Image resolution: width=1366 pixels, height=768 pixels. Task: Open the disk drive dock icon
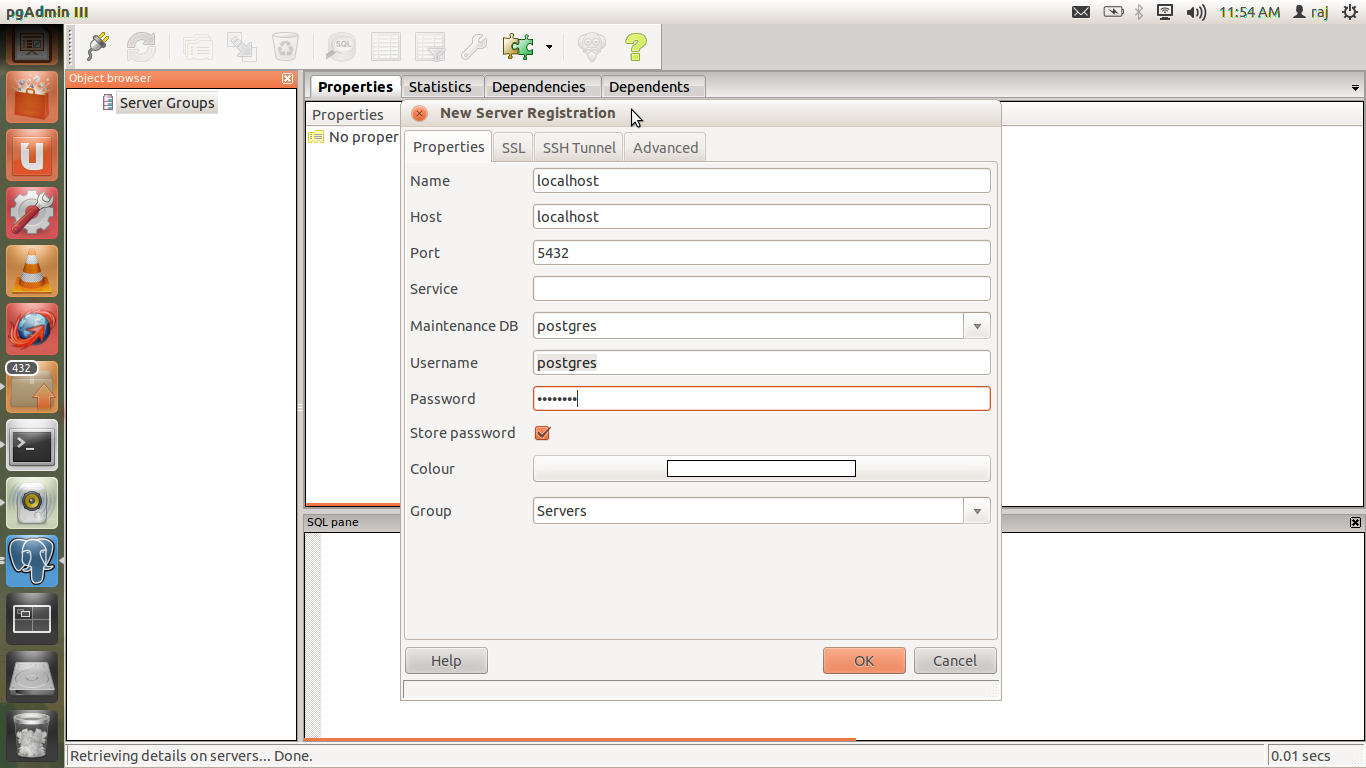[x=32, y=678]
